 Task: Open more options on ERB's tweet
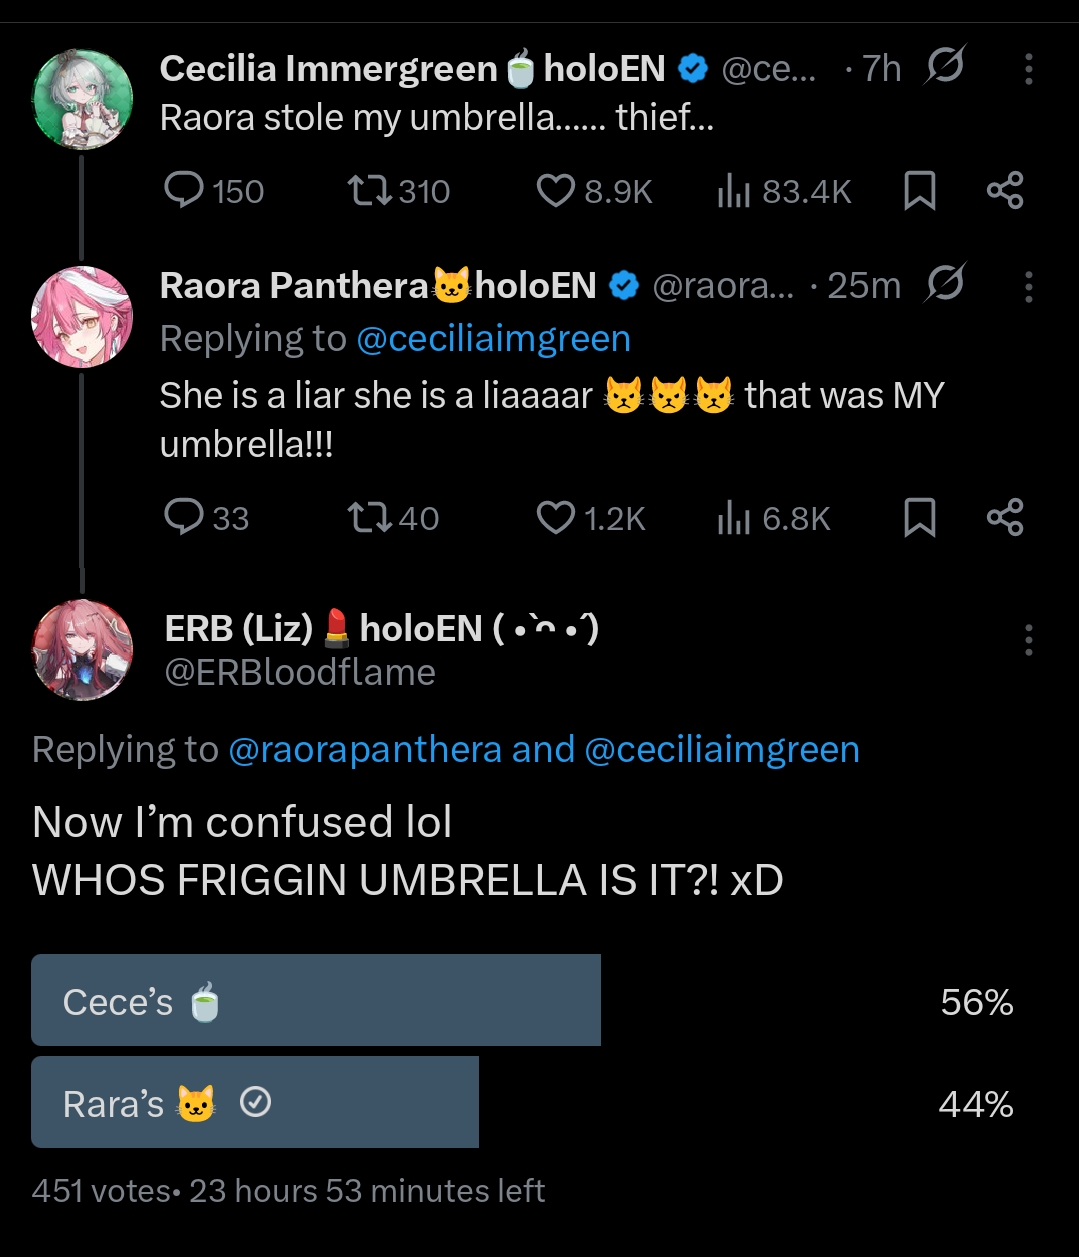click(x=1028, y=639)
